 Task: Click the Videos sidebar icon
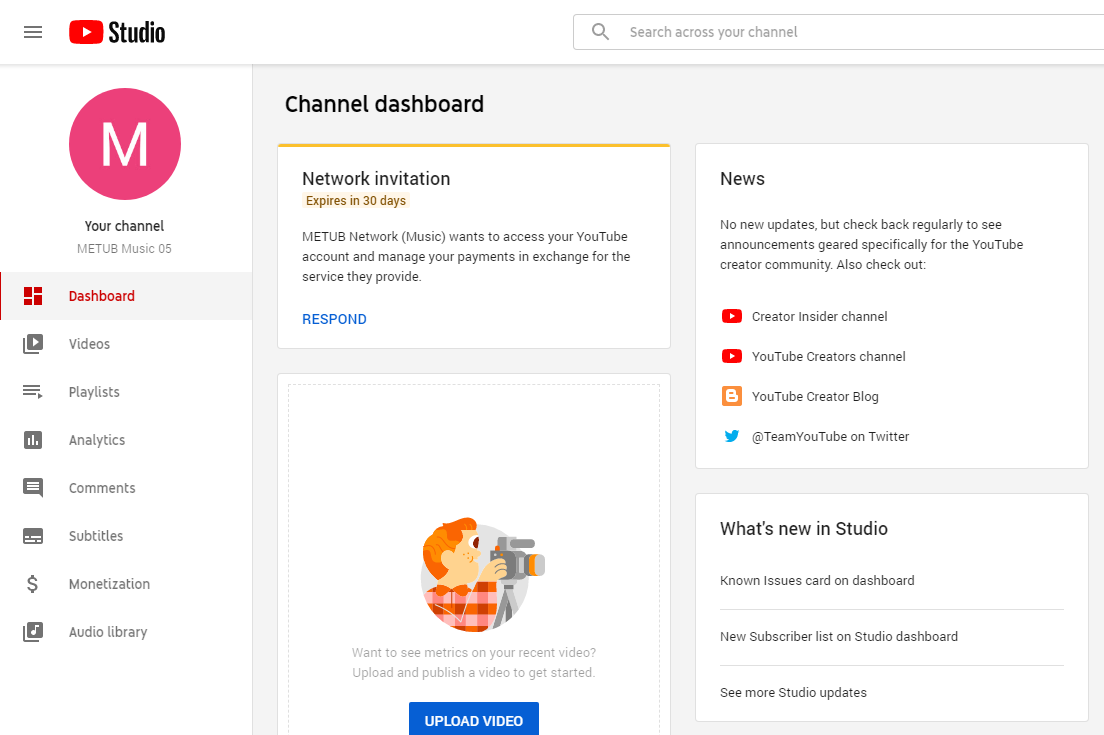click(33, 344)
